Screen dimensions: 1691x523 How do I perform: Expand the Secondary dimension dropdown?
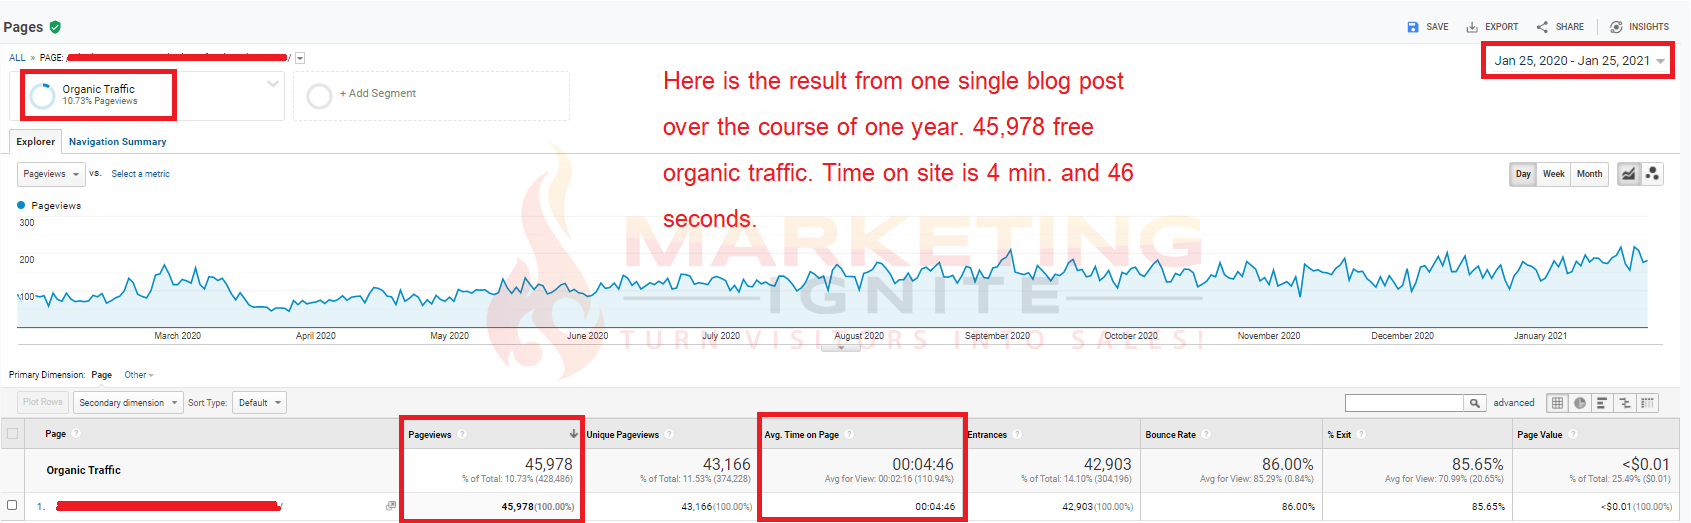[x=128, y=403]
